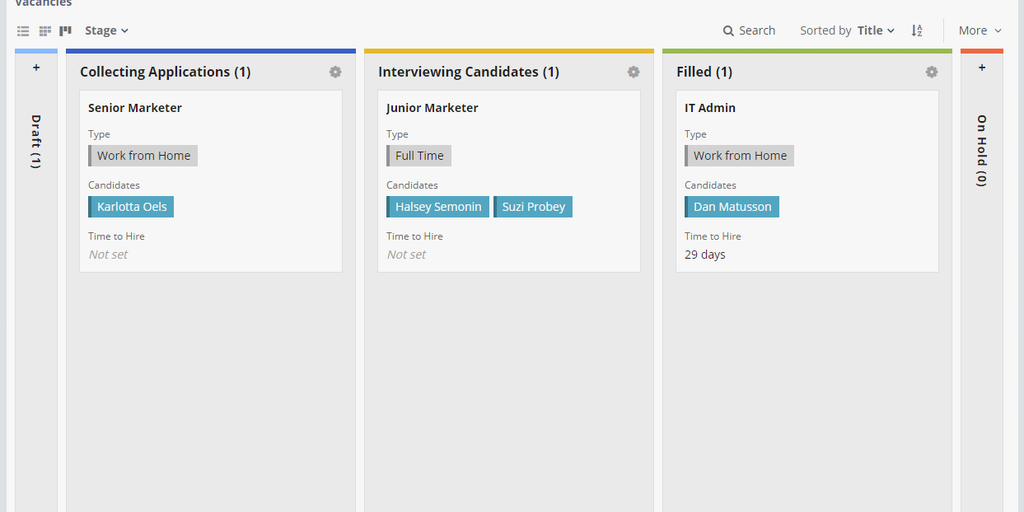Open Collecting Applications column settings gear
The width and height of the screenshot is (1024, 512).
click(335, 72)
